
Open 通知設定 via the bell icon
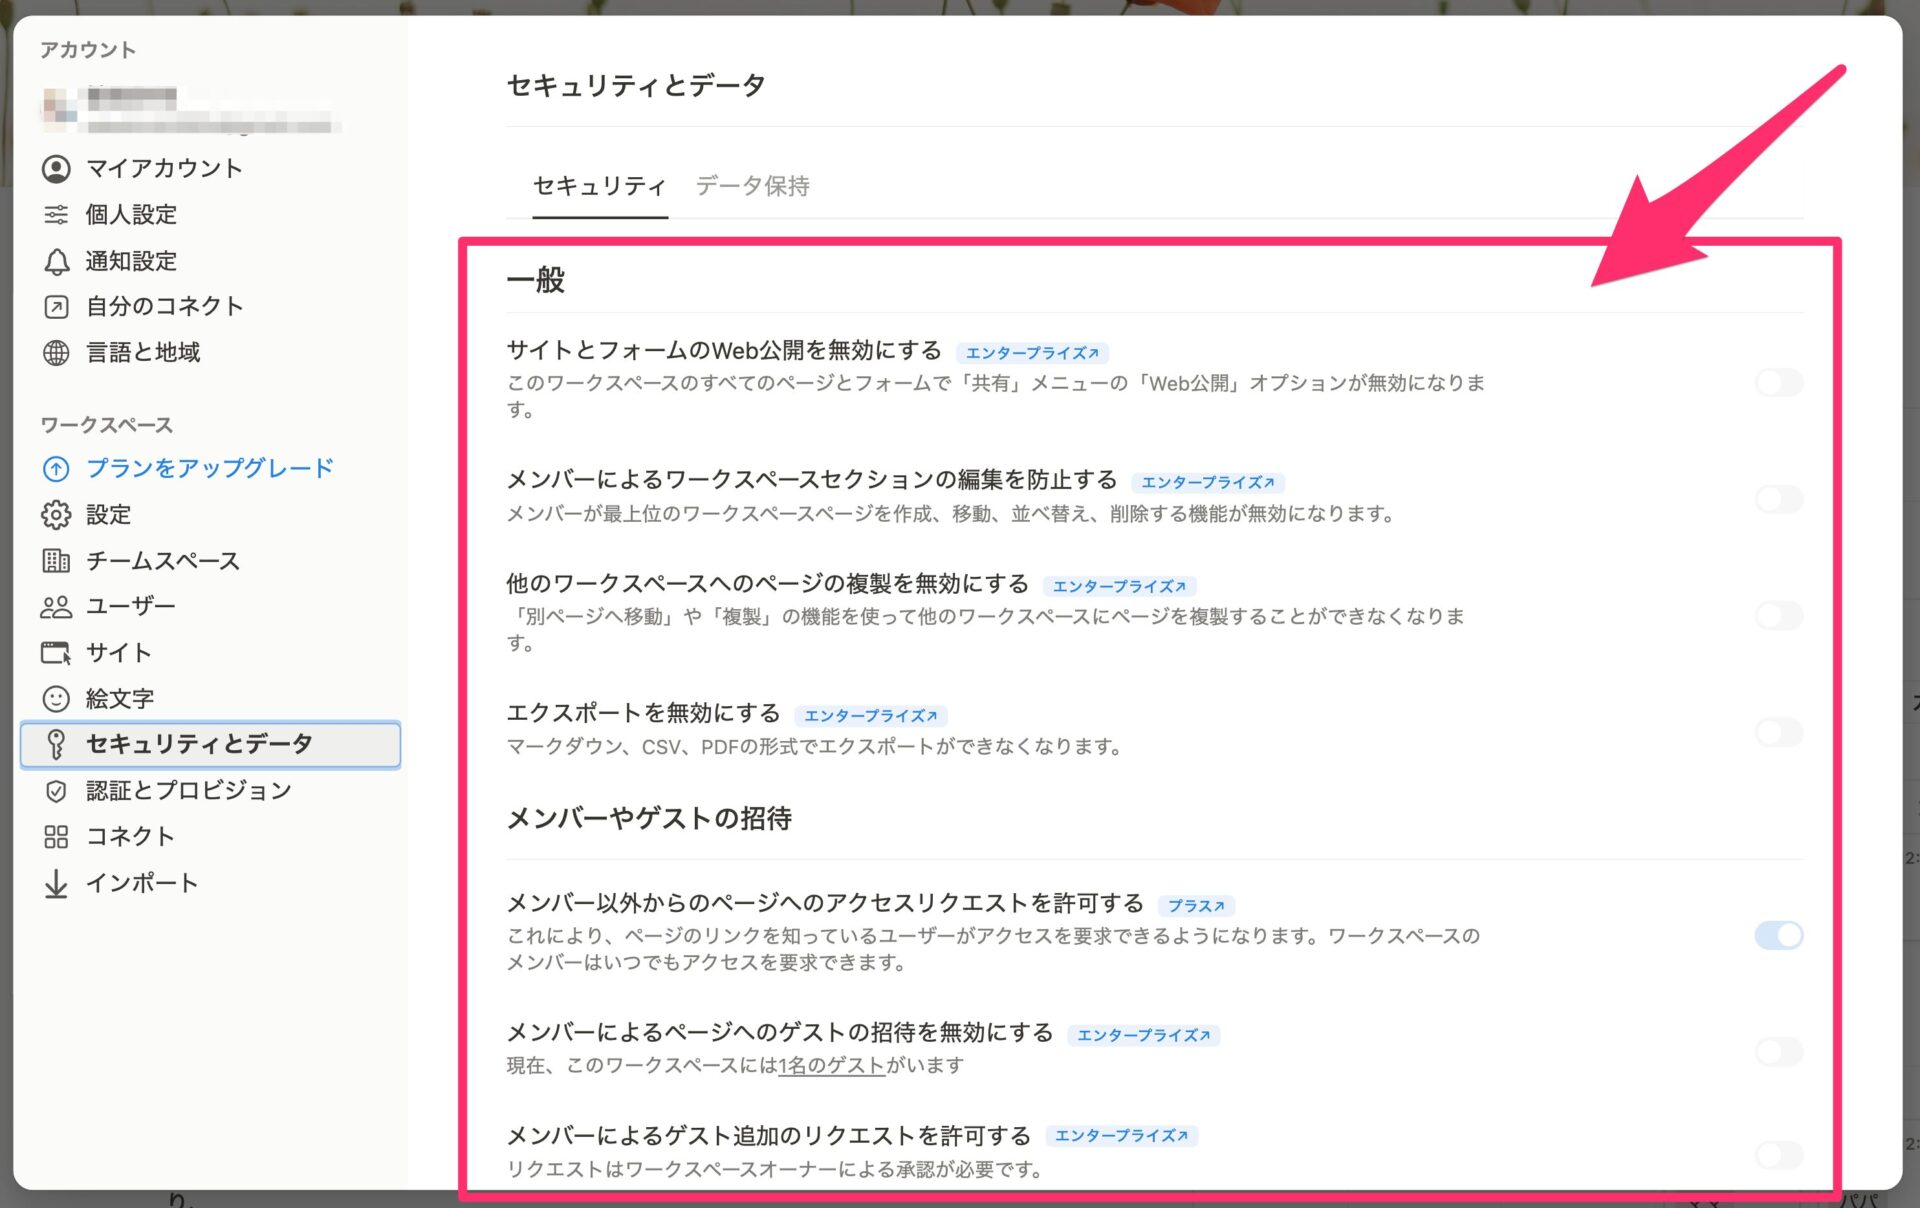(57, 261)
